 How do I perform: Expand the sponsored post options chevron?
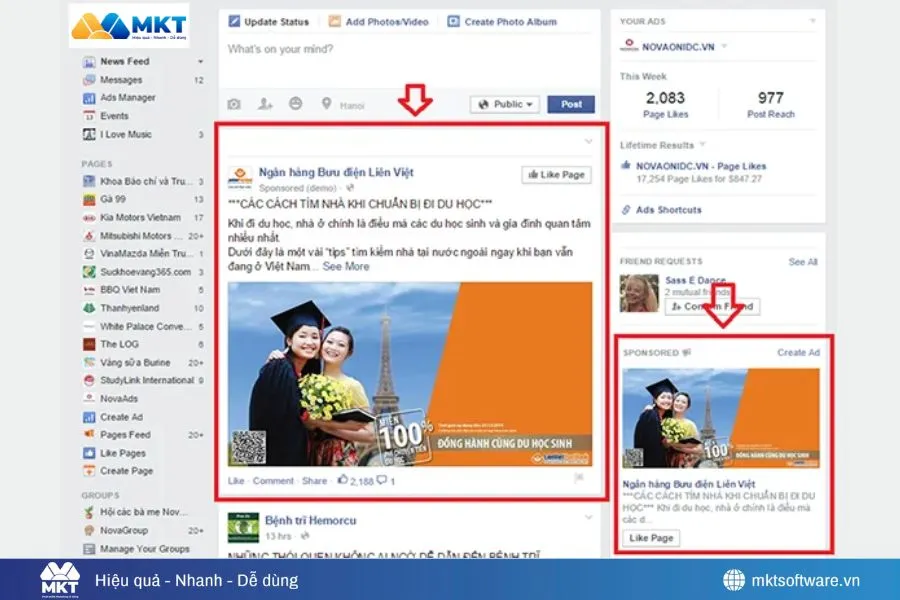pyautogui.click(x=588, y=141)
